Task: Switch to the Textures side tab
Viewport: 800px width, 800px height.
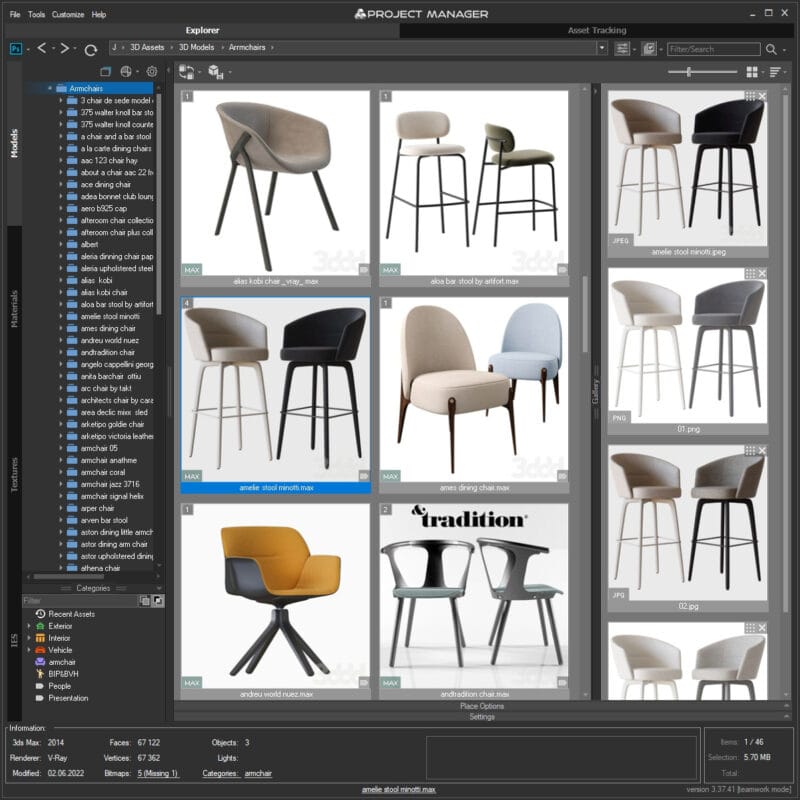Action: point(14,474)
